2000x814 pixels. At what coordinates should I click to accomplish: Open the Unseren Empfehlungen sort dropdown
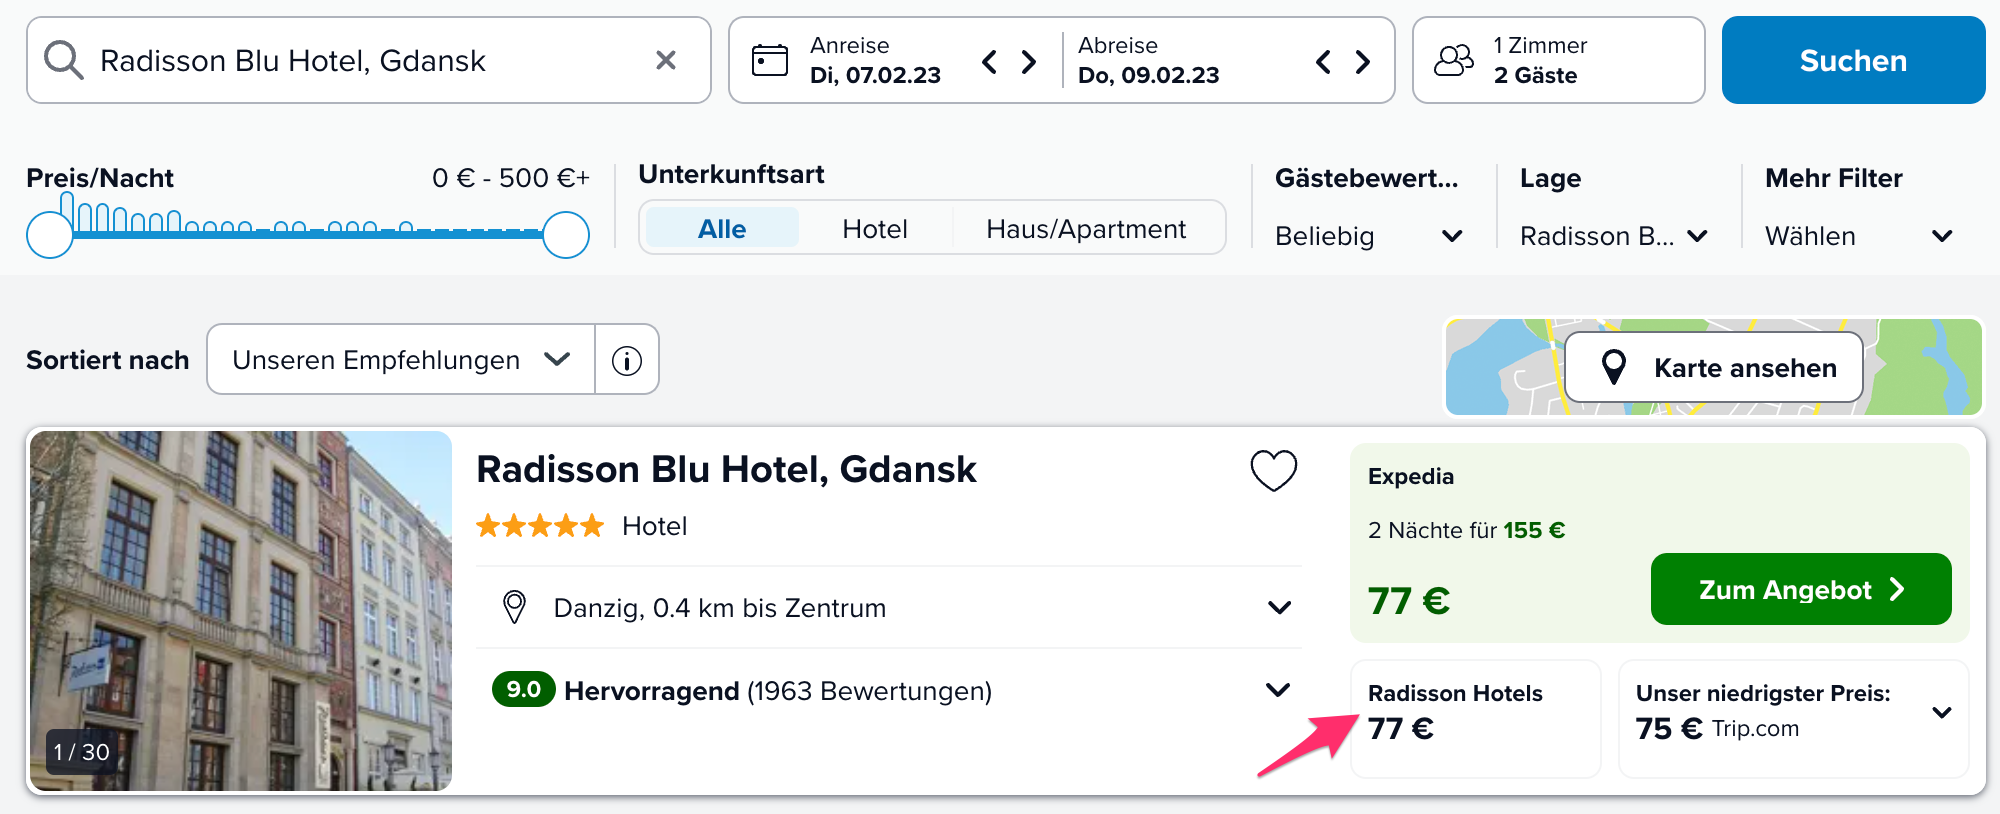pos(401,360)
